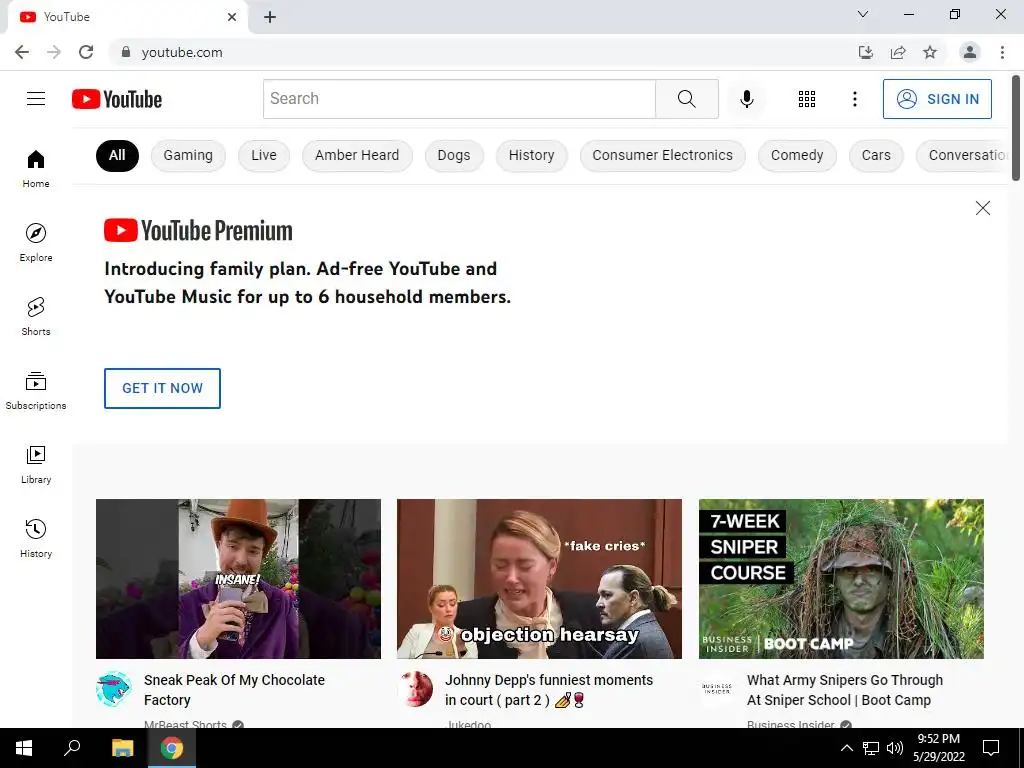Open 'Sneak Peak Of My Chocolate Factory' title
The width and height of the screenshot is (1024, 768).
click(x=234, y=690)
